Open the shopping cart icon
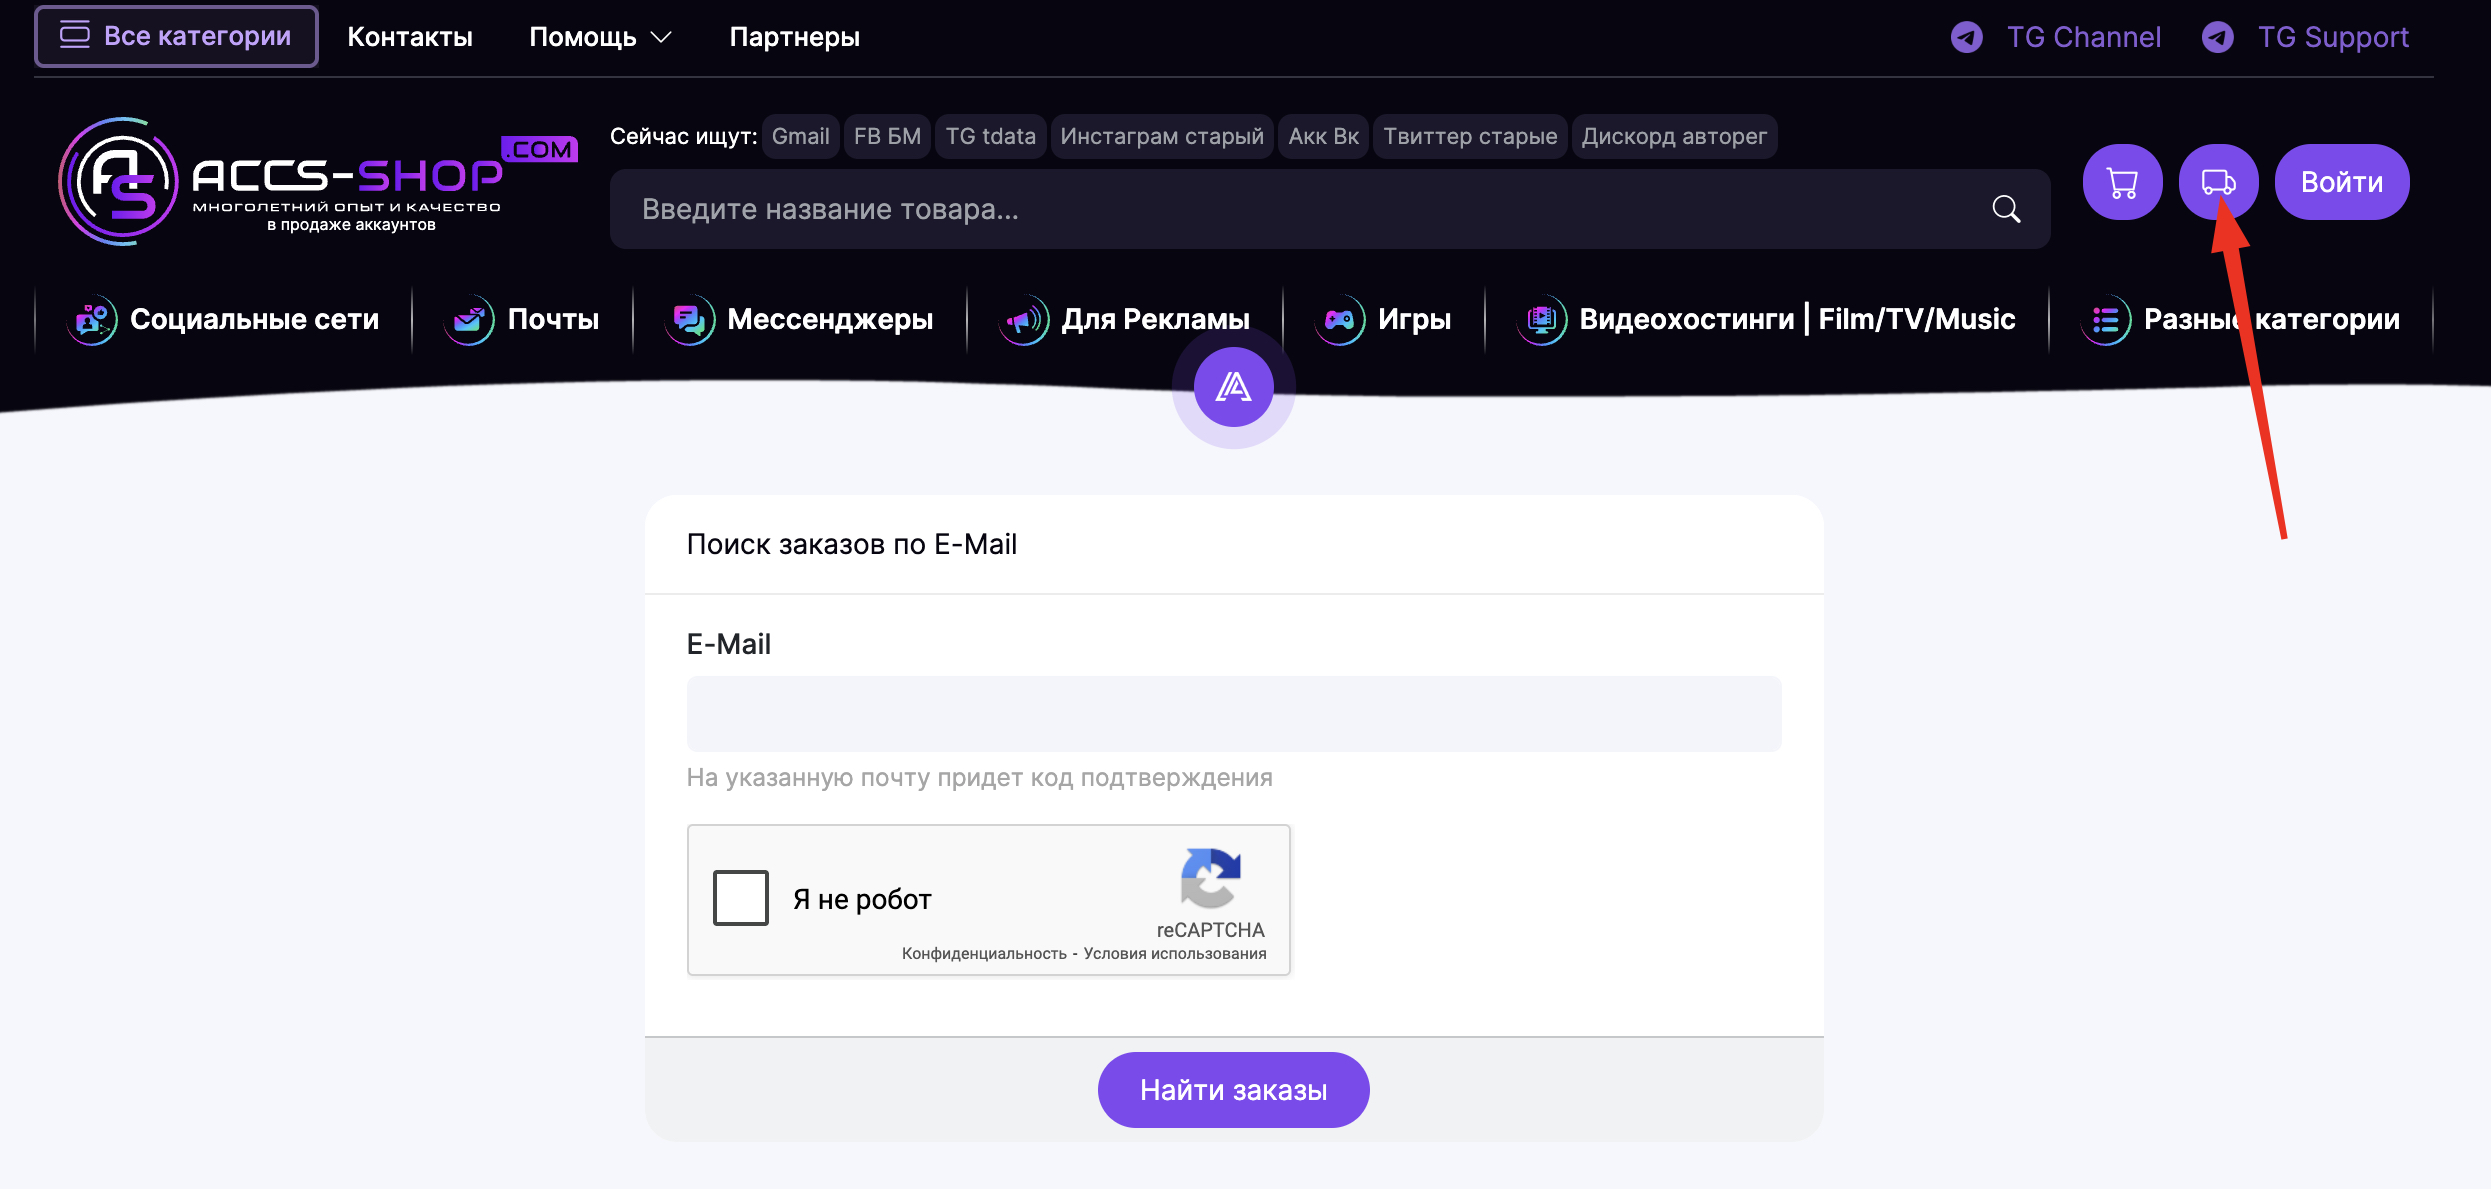 [2122, 182]
